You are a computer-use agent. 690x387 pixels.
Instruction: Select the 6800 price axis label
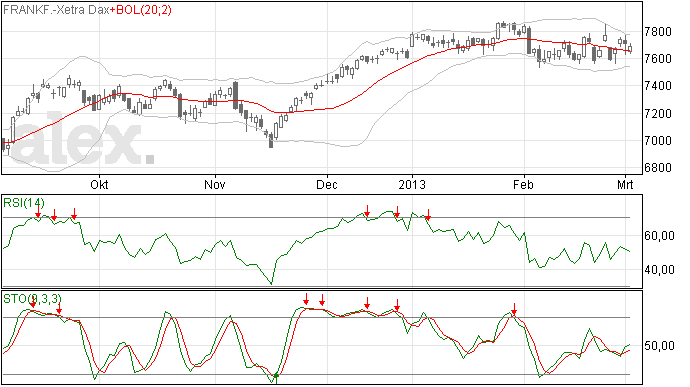coord(658,168)
